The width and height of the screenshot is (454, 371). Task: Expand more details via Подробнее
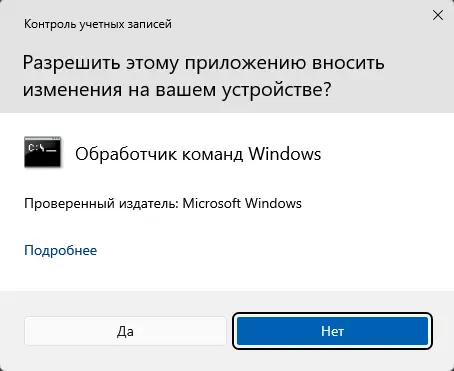coord(61,250)
